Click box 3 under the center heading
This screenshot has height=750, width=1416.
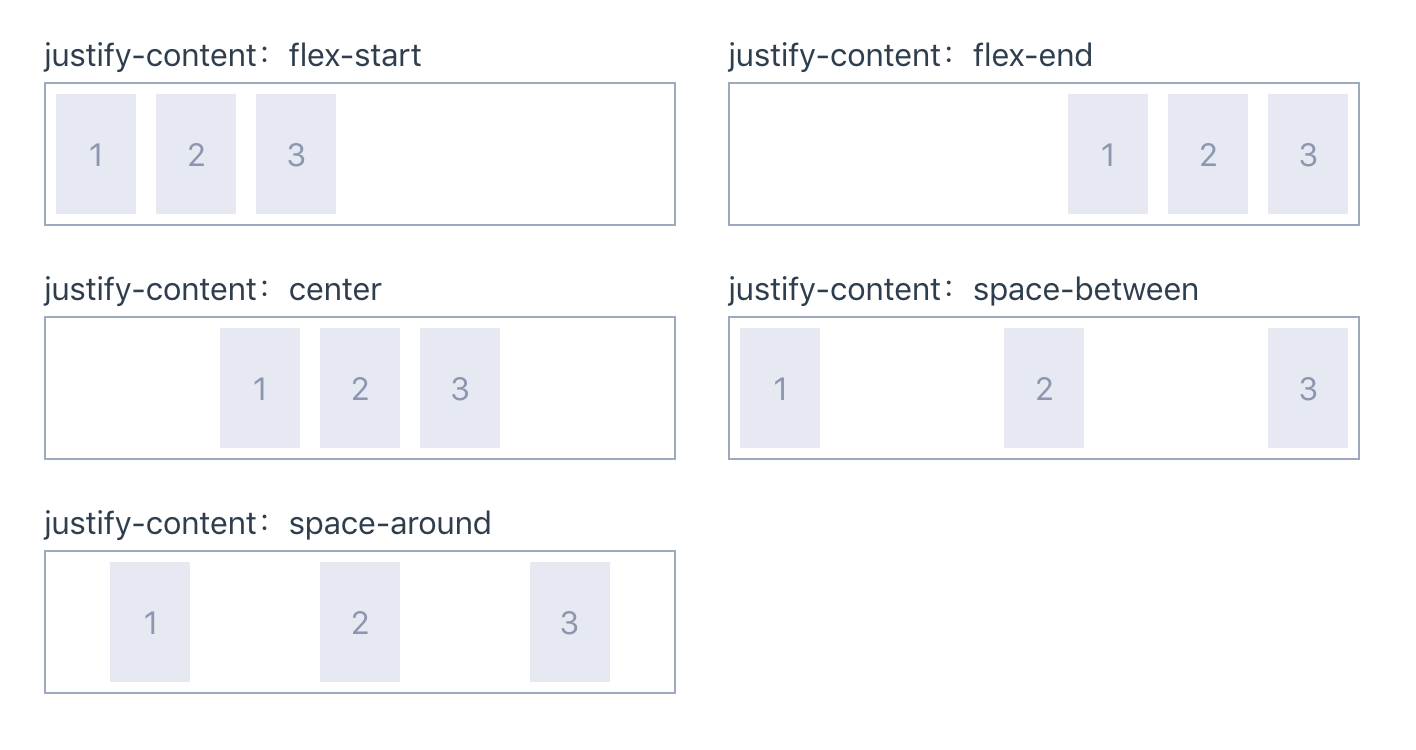(x=460, y=388)
